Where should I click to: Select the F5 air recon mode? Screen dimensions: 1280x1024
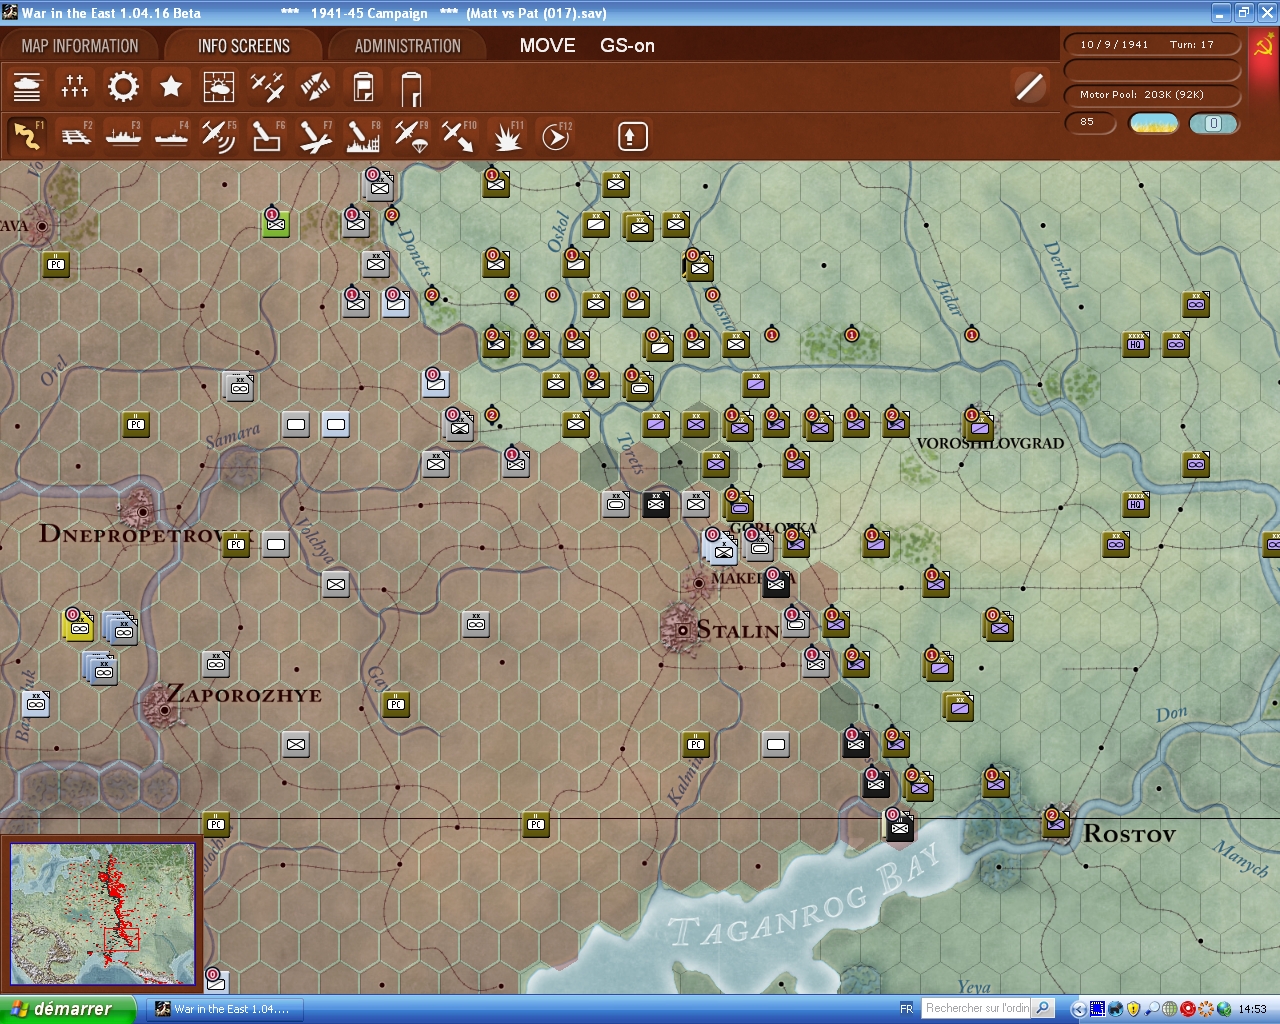click(219, 136)
